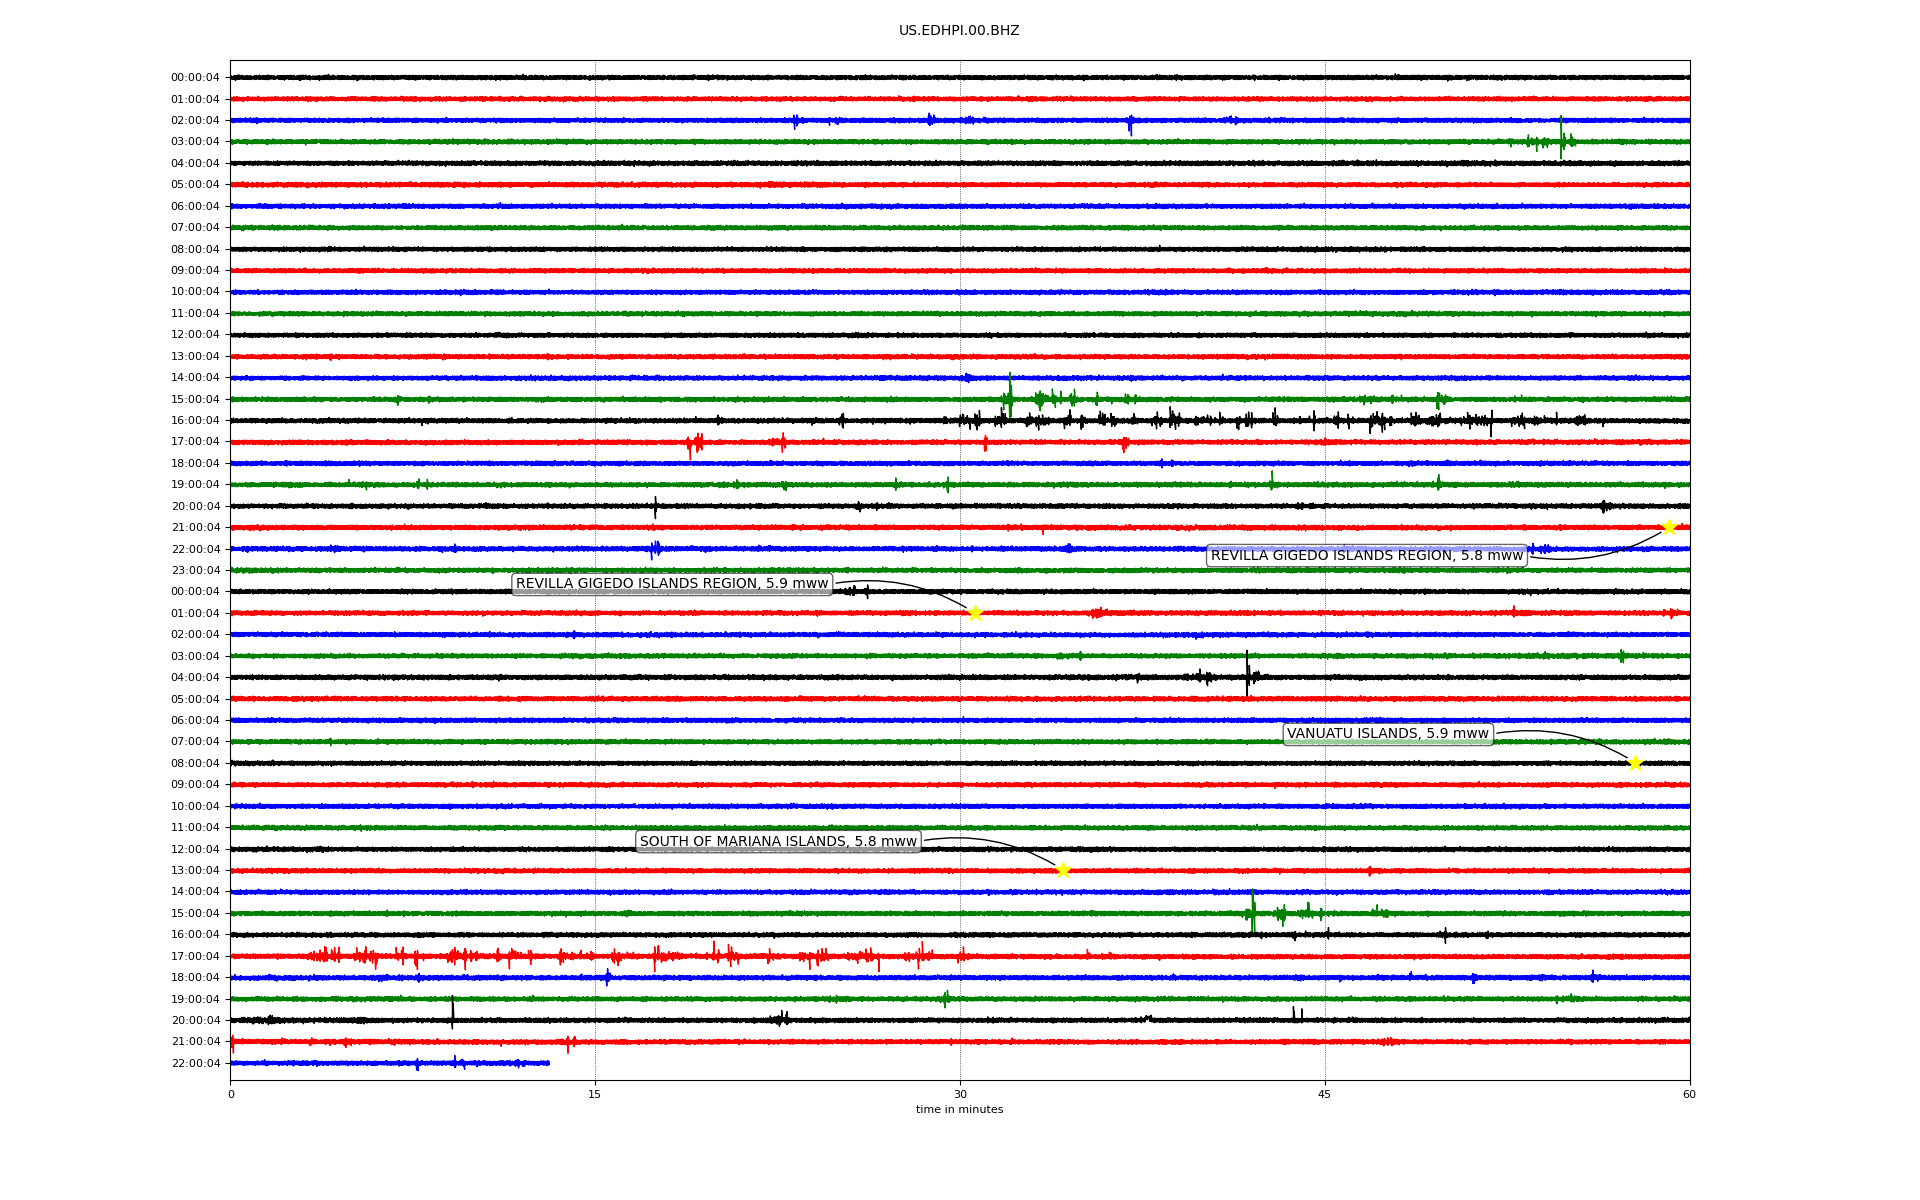Click the first 00:00:04 row label at top
Image resolution: width=1920 pixels, height=1200 pixels.
[x=195, y=78]
